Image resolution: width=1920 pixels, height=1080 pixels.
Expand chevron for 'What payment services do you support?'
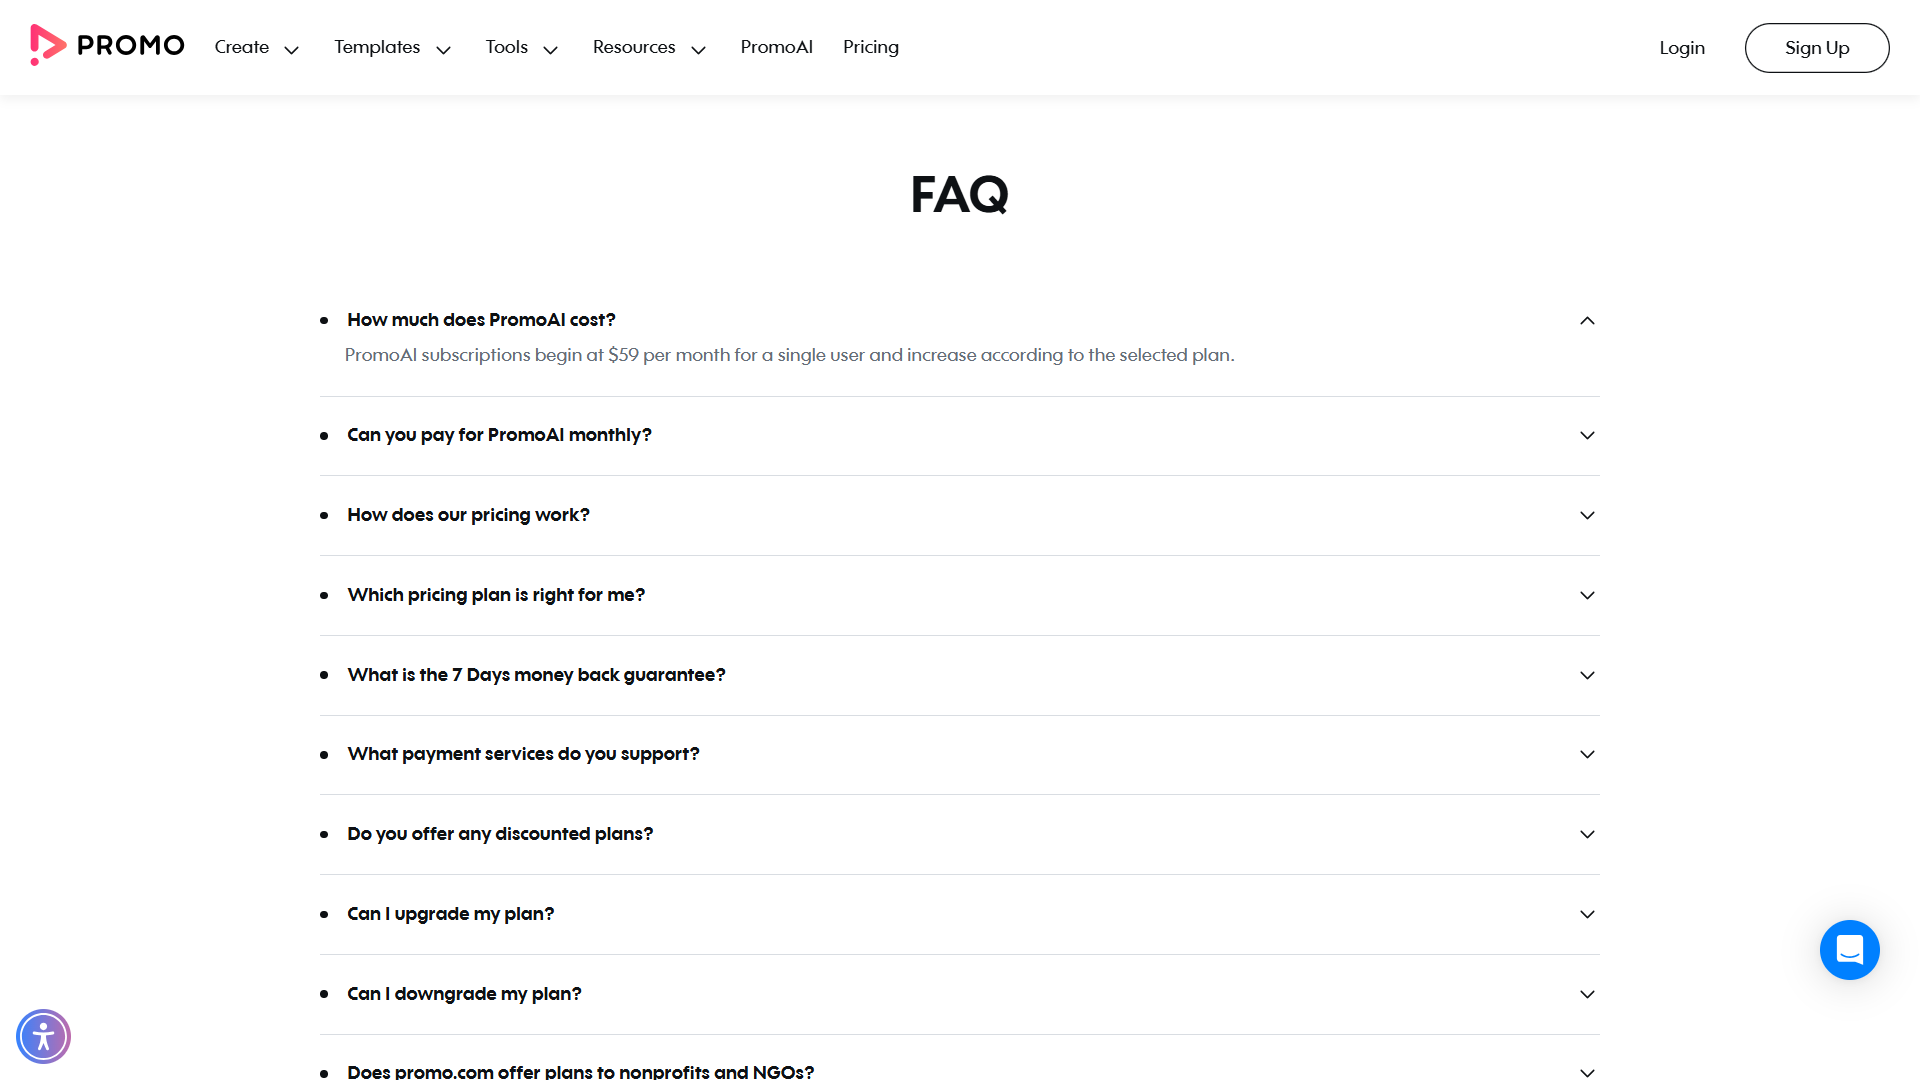pos(1587,755)
